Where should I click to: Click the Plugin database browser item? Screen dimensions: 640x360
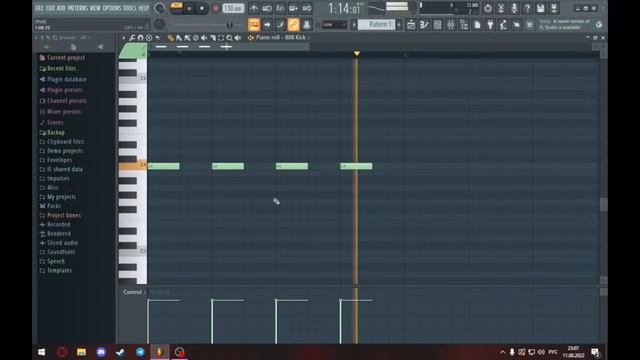[x=67, y=79]
